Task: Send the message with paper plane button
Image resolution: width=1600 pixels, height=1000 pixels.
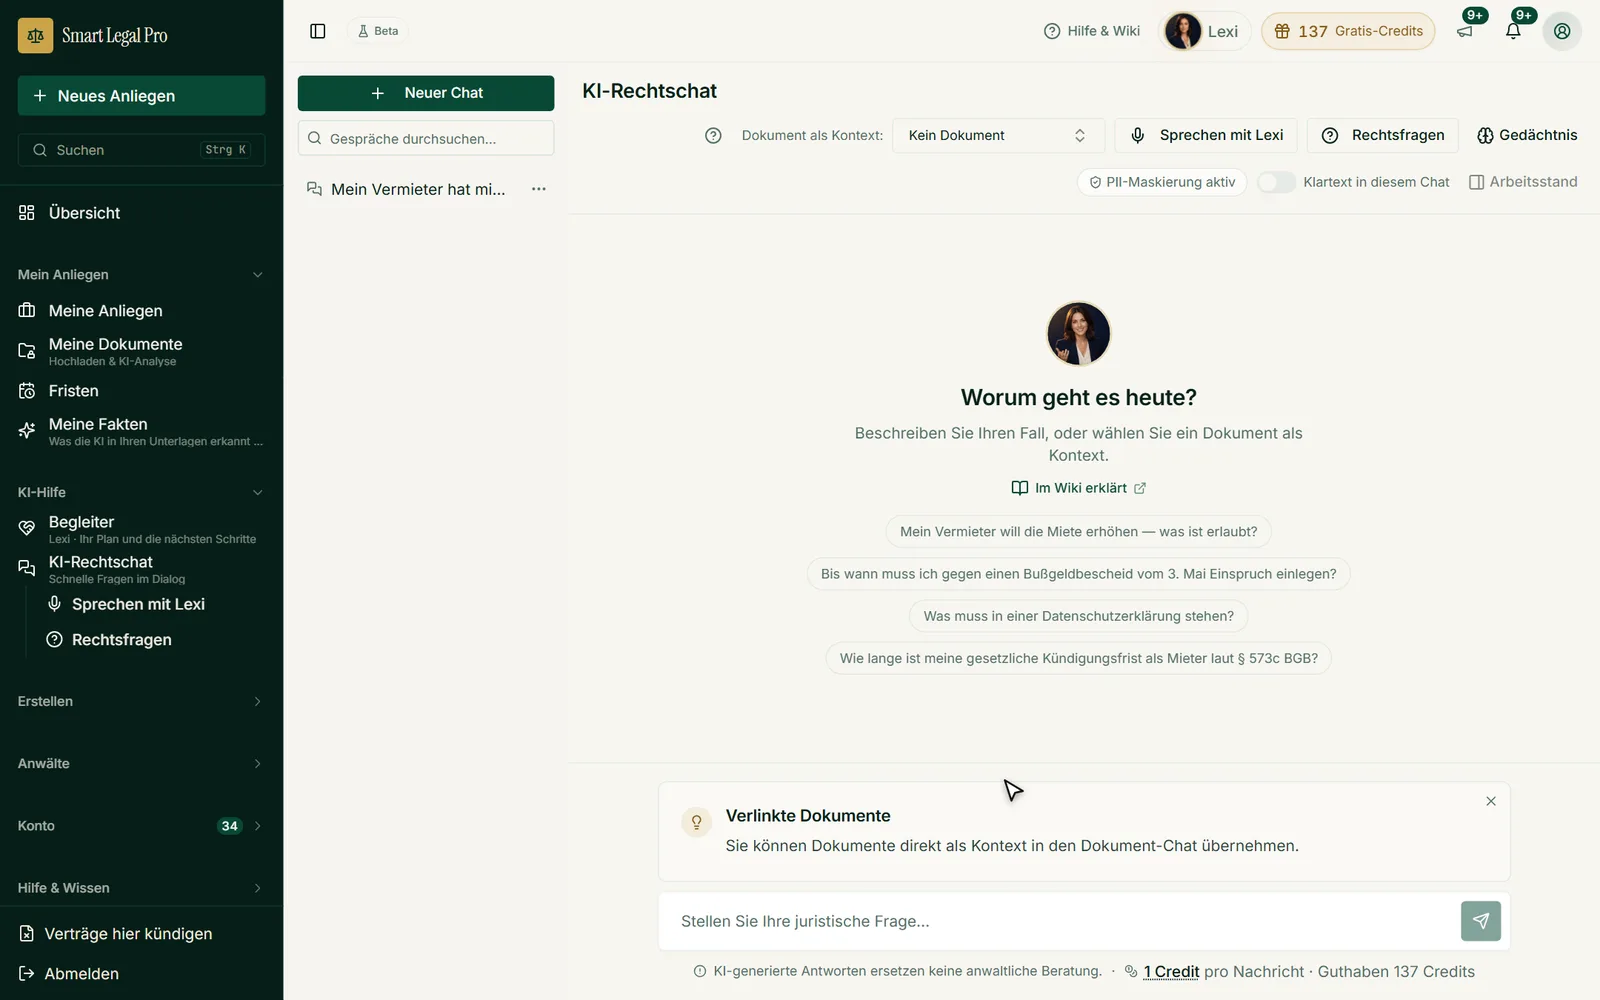Action: pyautogui.click(x=1481, y=921)
